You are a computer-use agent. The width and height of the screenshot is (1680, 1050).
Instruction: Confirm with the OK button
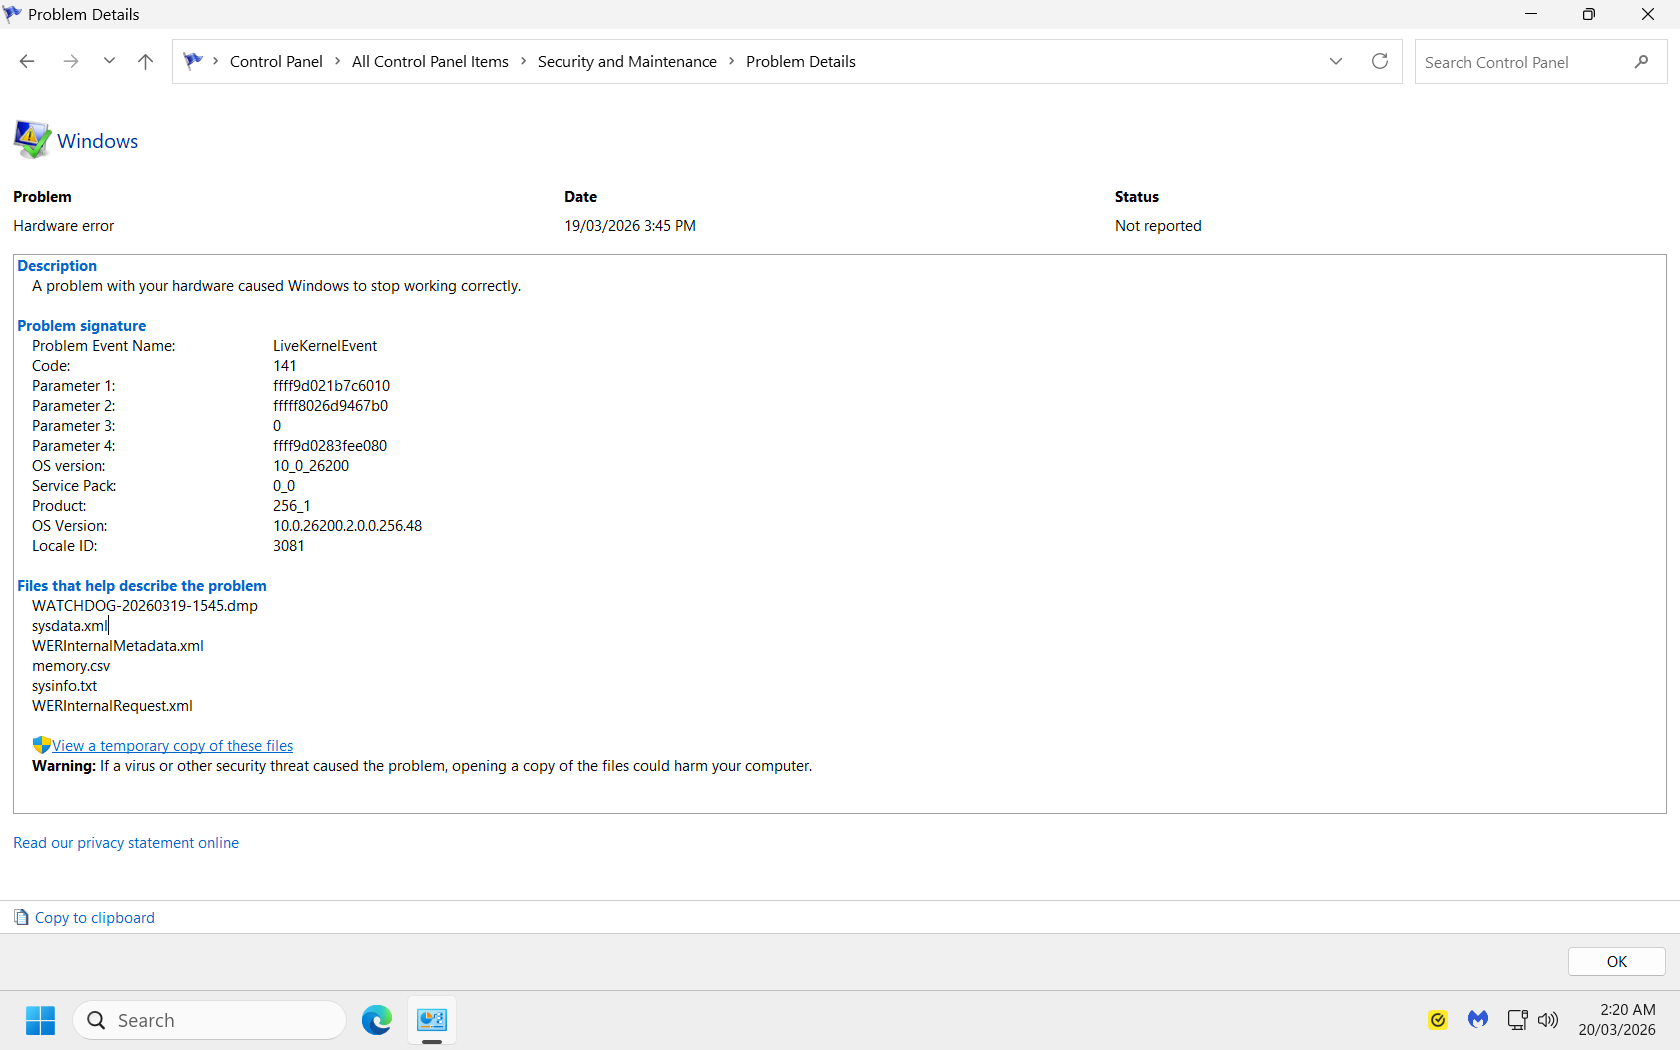(1616, 961)
